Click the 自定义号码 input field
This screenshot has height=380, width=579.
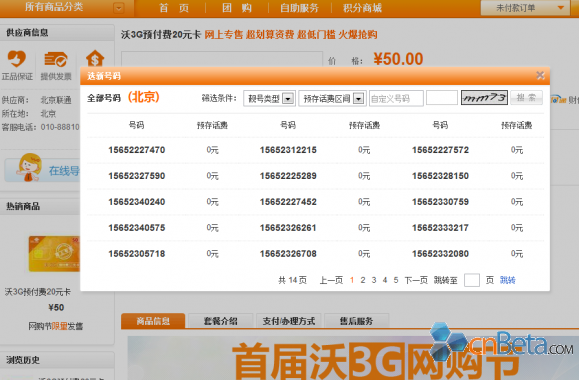(396, 99)
